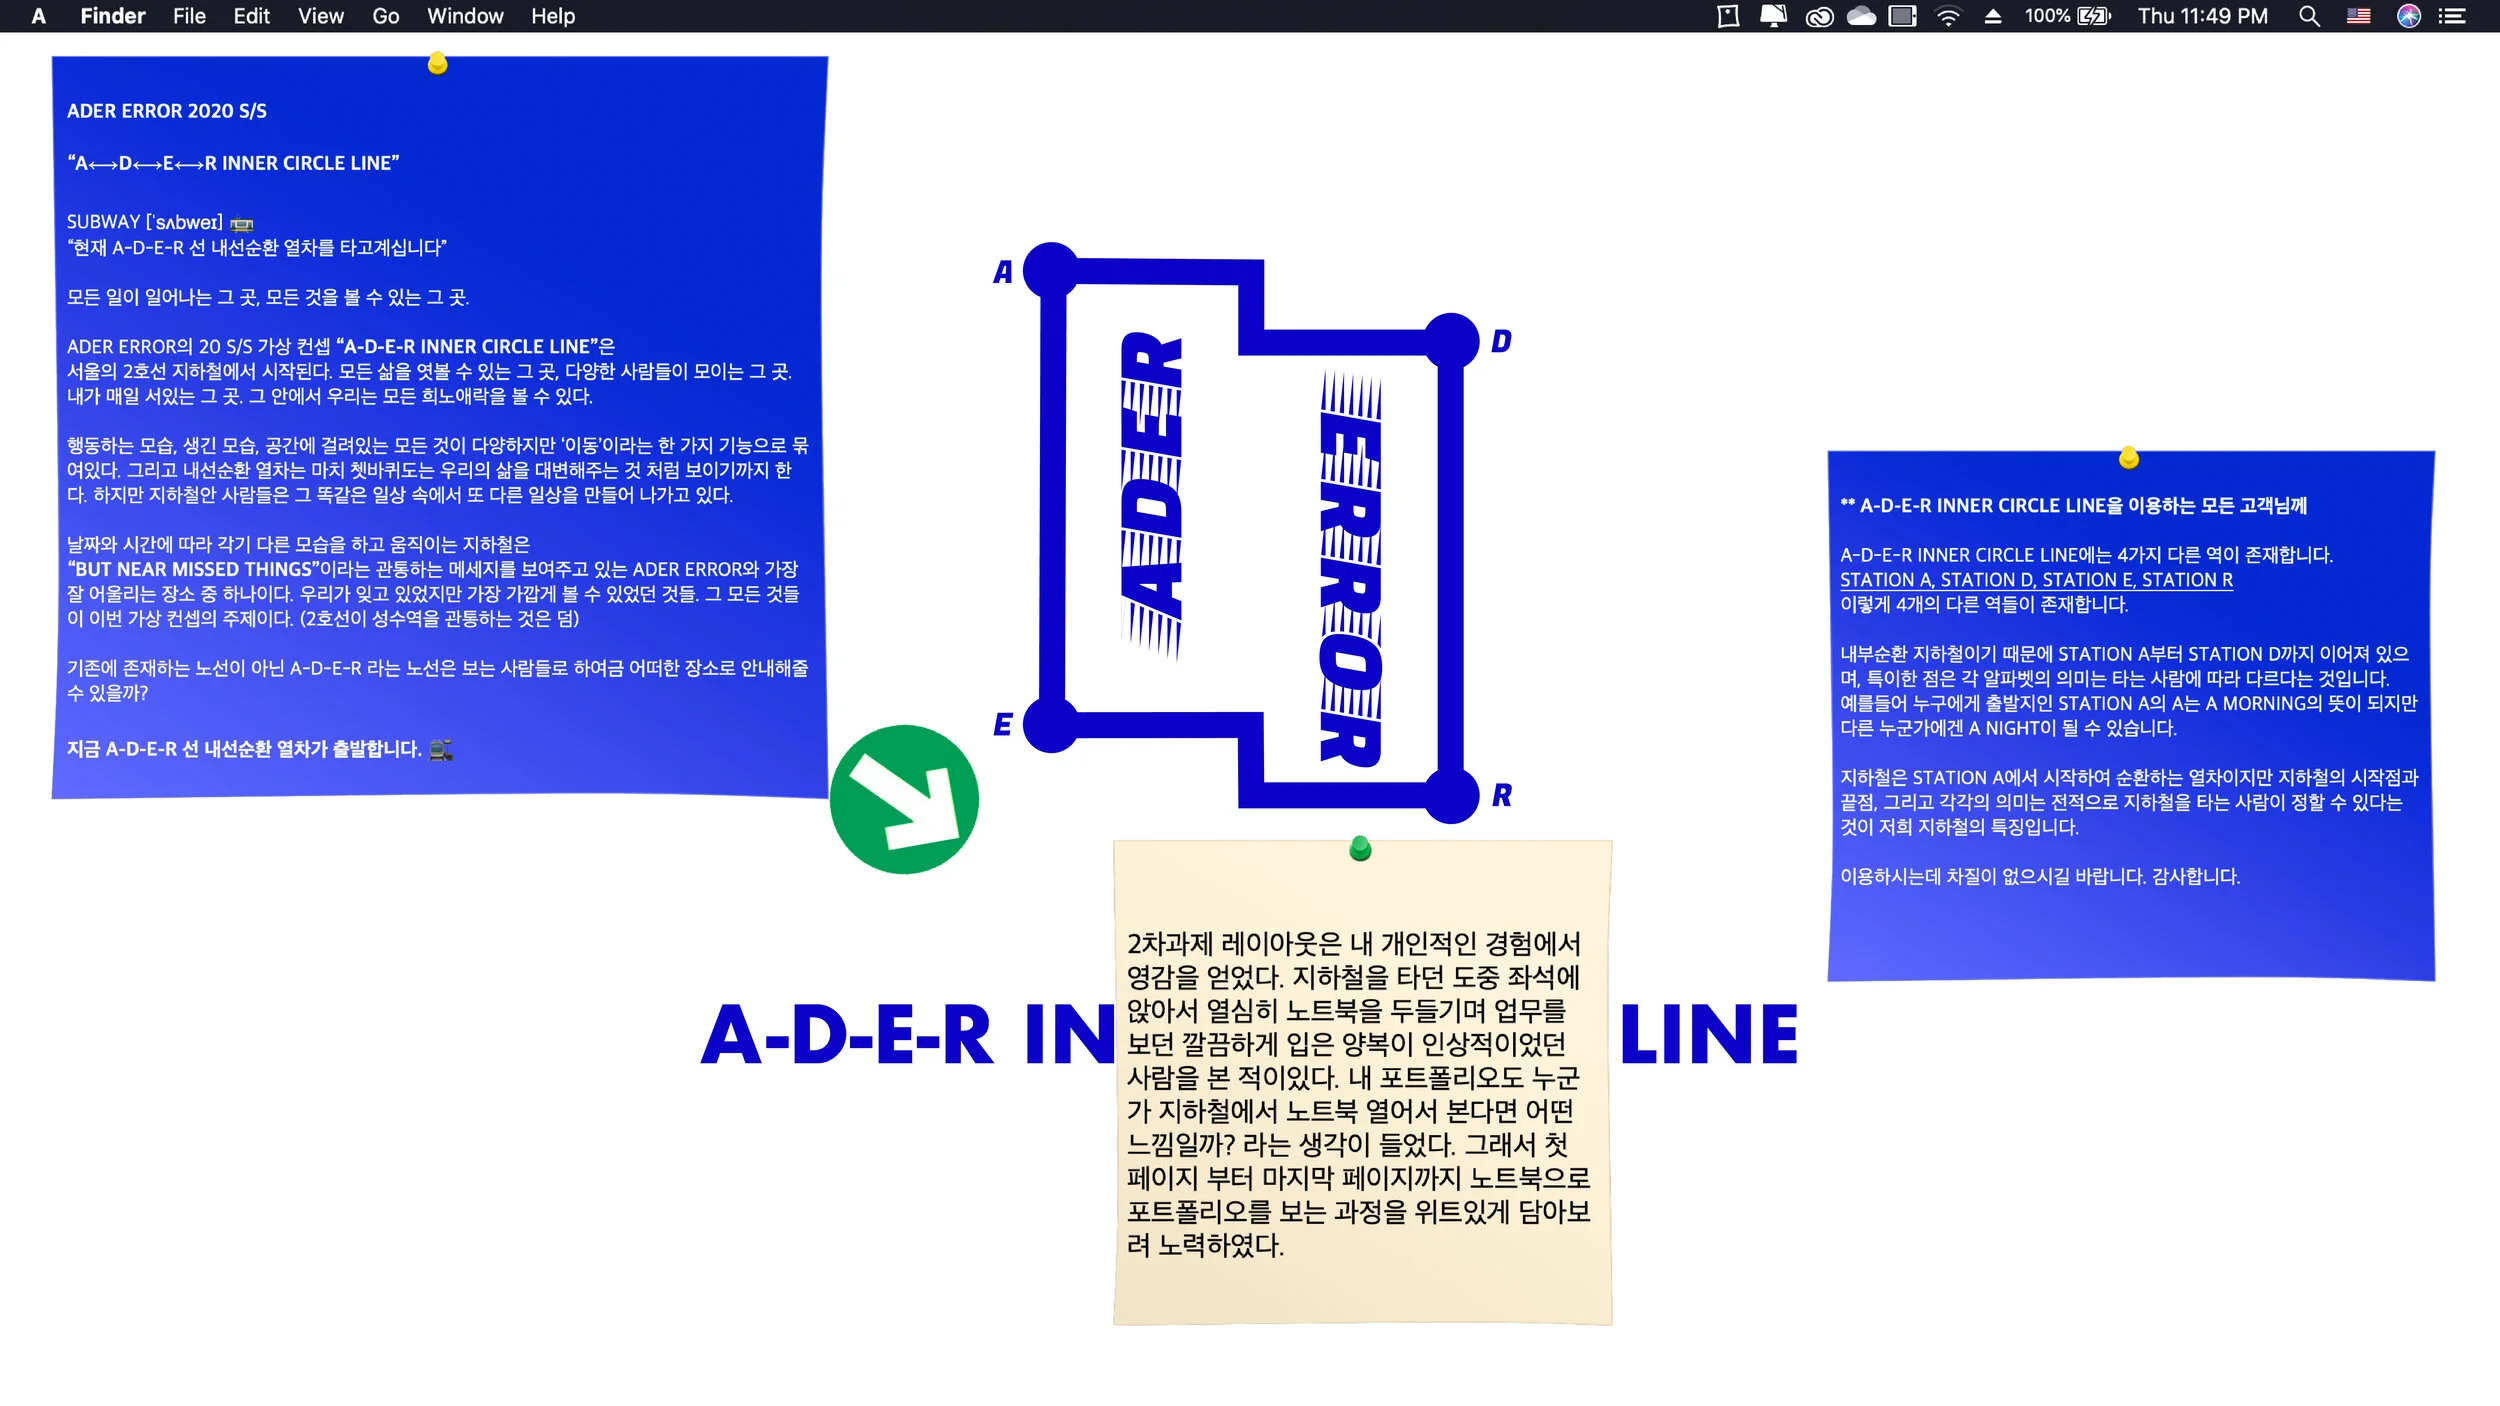Open the File menu

point(189,16)
